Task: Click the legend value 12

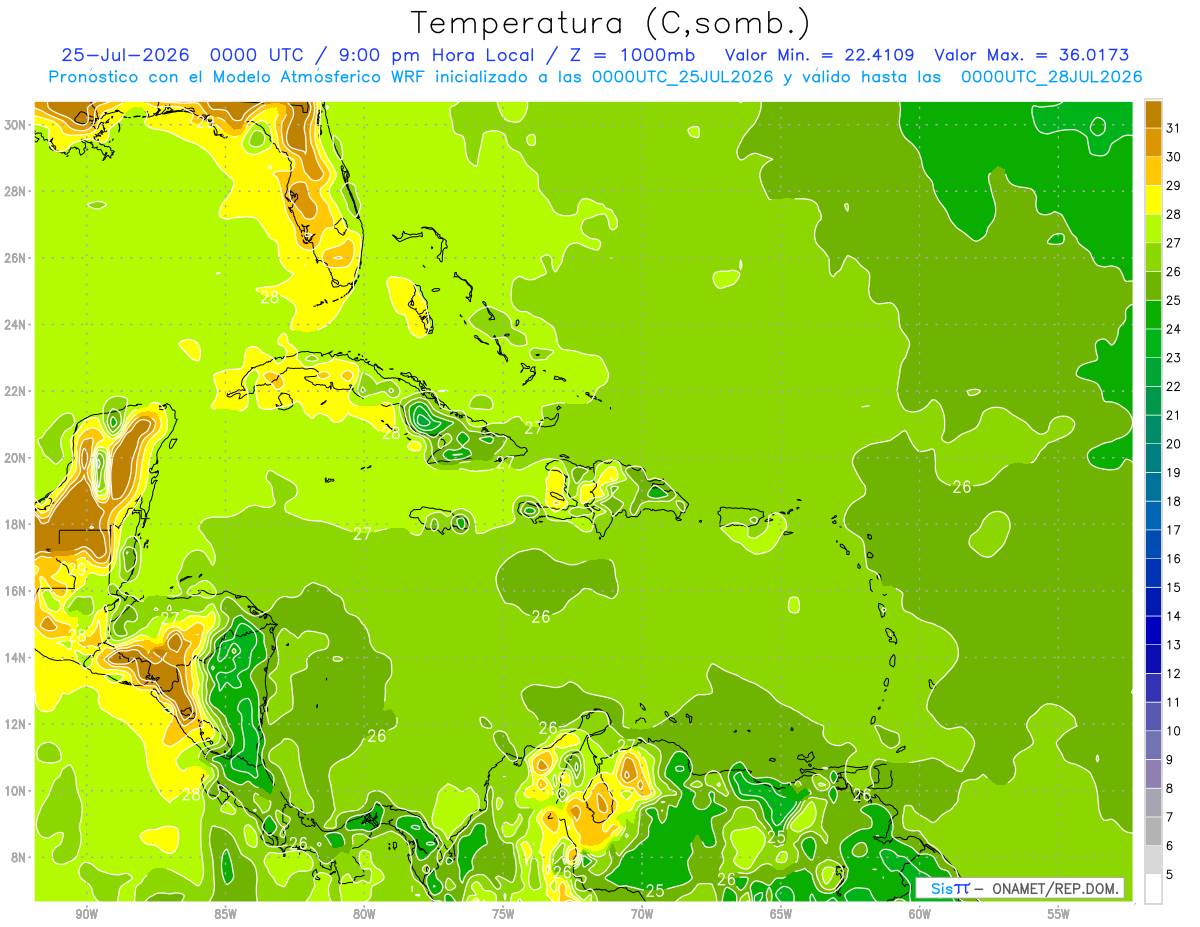Action: point(1174,674)
